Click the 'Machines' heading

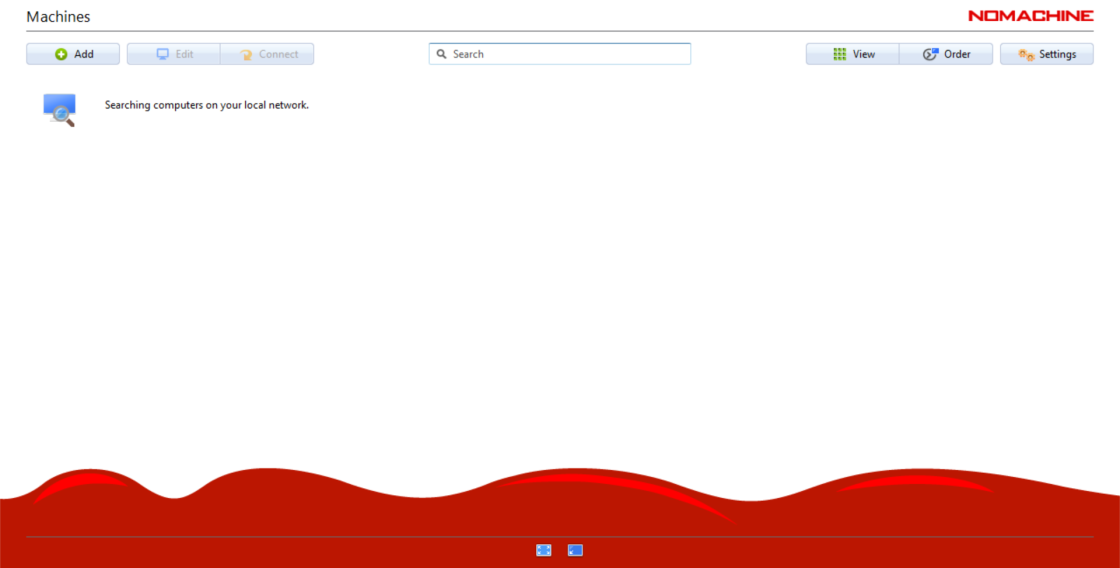click(59, 16)
